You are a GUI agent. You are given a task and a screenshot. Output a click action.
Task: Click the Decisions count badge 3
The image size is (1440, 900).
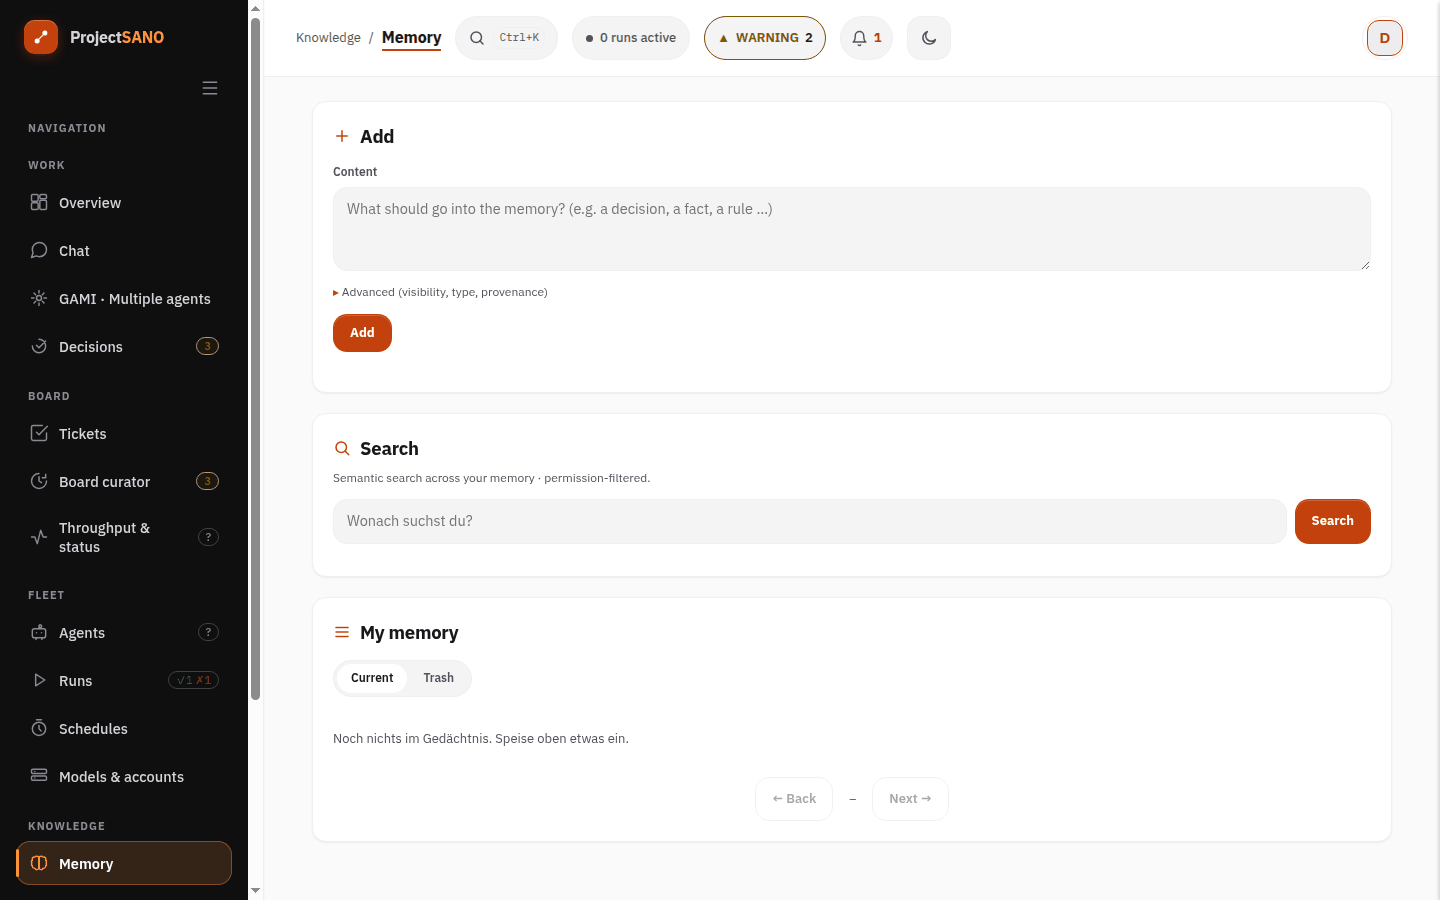click(x=207, y=347)
